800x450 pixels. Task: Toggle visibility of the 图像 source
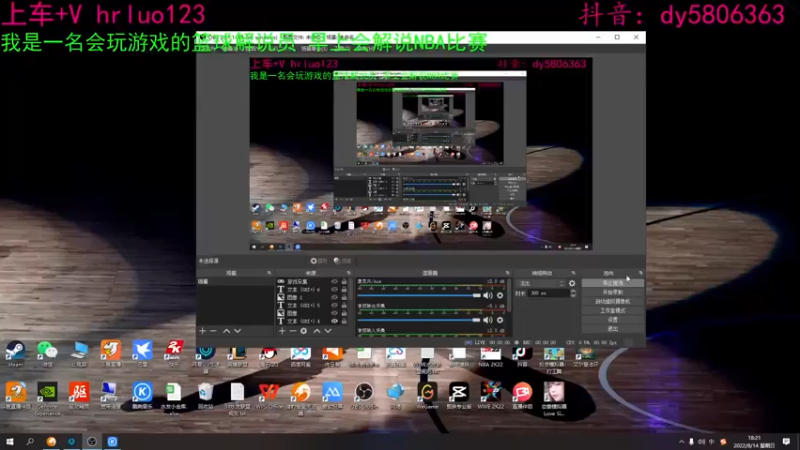335,313
